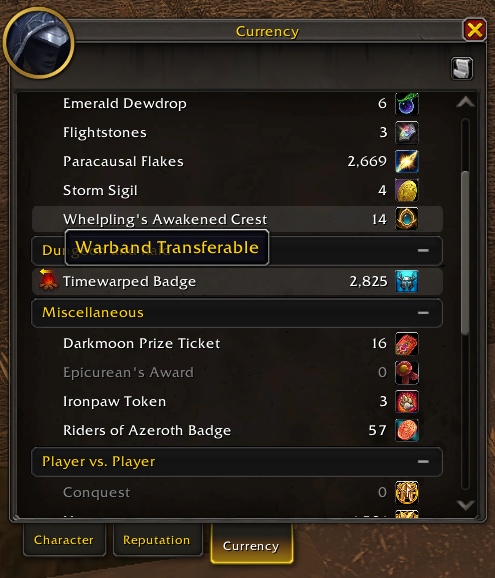495x578 pixels.
Task: Switch to the Reputation tab
Action: pos(157,540)
